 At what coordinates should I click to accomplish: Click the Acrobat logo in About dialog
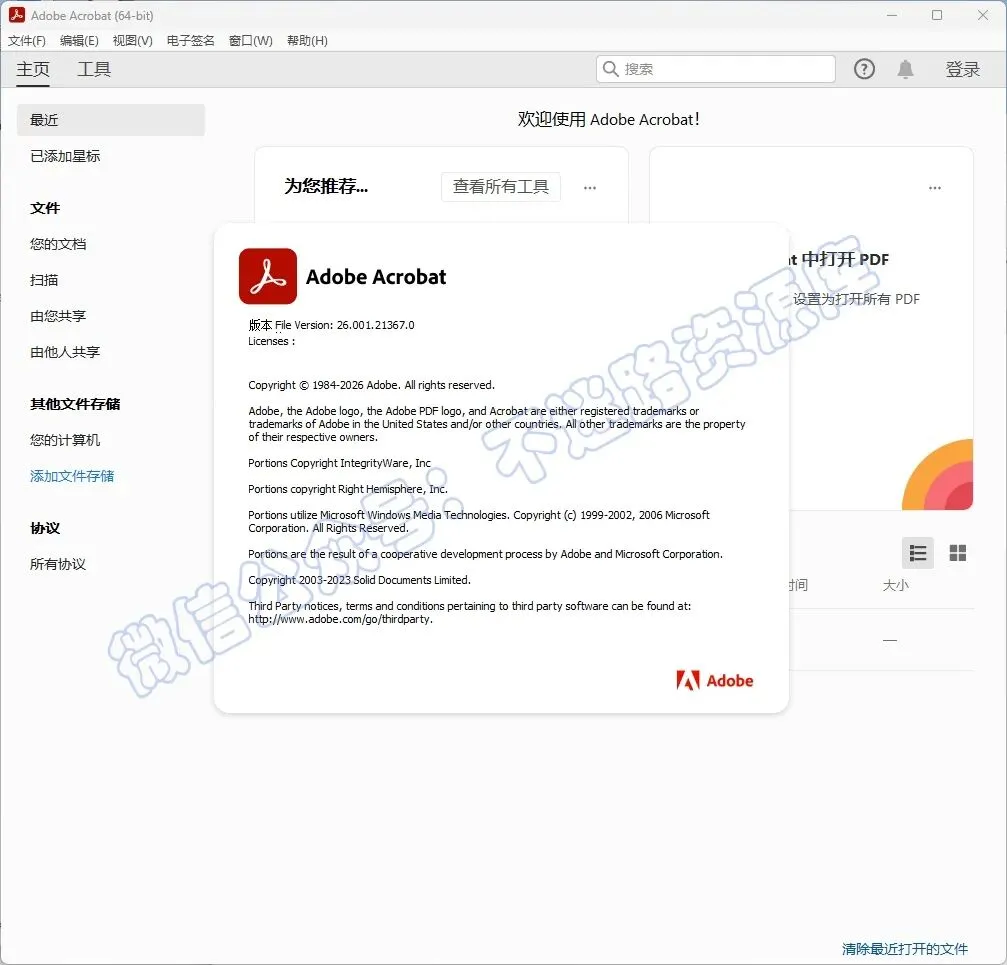(x=268, y=276)
